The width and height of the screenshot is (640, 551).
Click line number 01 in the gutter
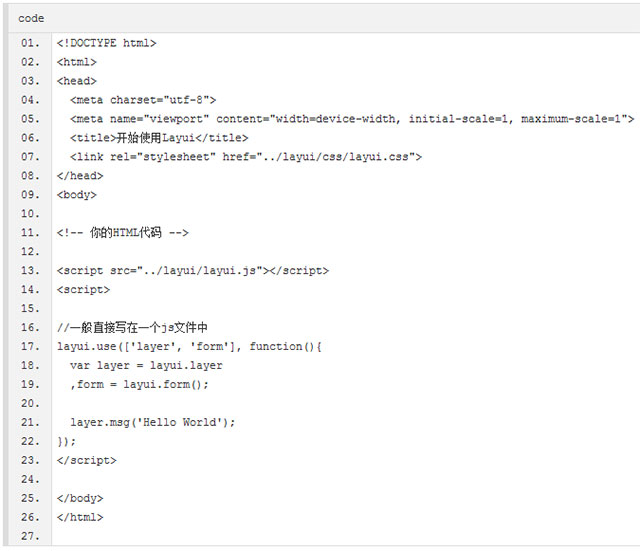pos(29,43)
